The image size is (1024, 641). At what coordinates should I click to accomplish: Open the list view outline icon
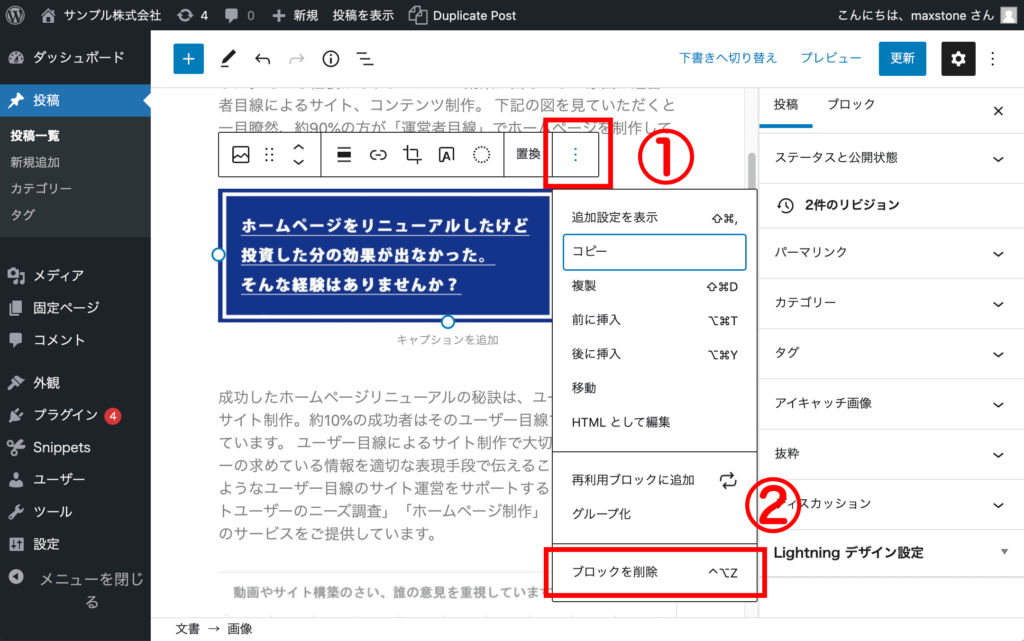[364, 58]
